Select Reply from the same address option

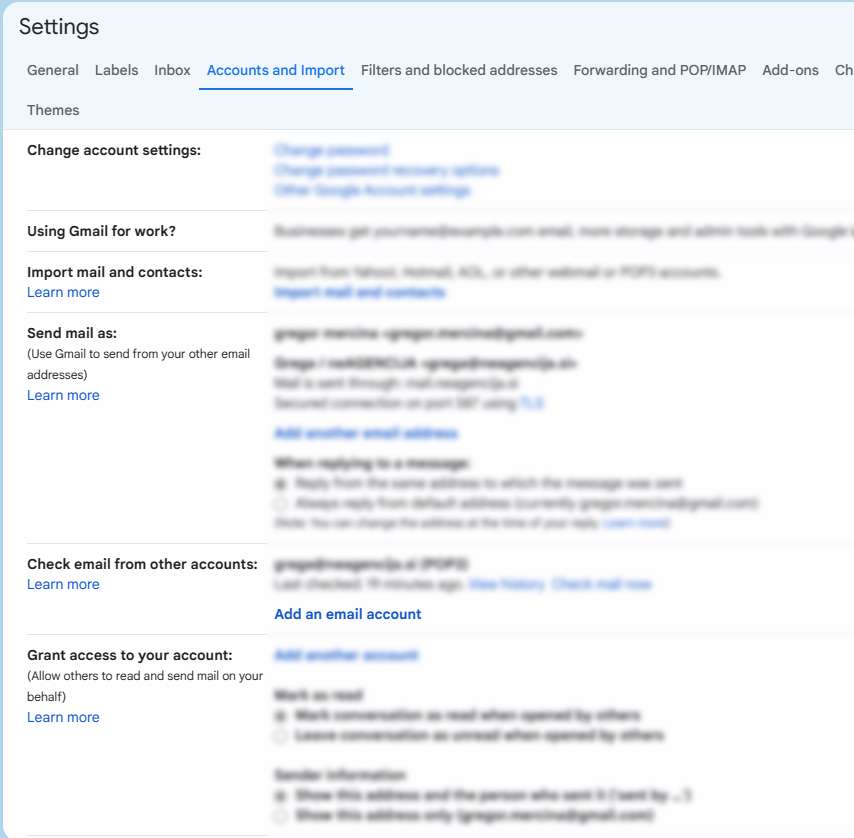coord(280,483)
